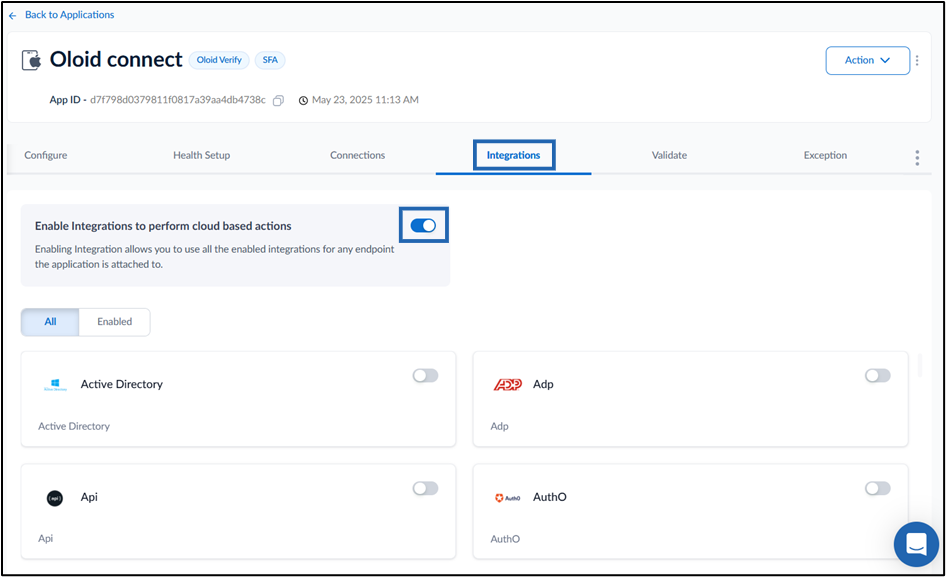946x577 pixels.
Task: Click the Auth0 logo
Action: point(507,498)
